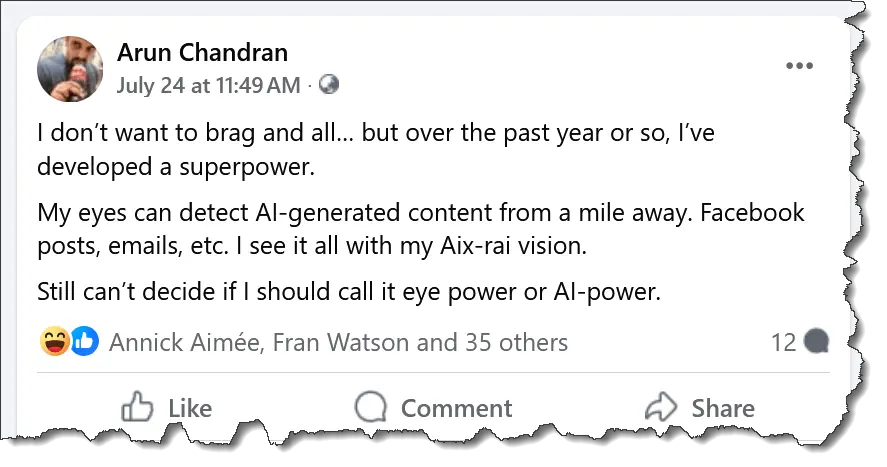
Task: Click the 12 comments count
Action: point(783,343)
